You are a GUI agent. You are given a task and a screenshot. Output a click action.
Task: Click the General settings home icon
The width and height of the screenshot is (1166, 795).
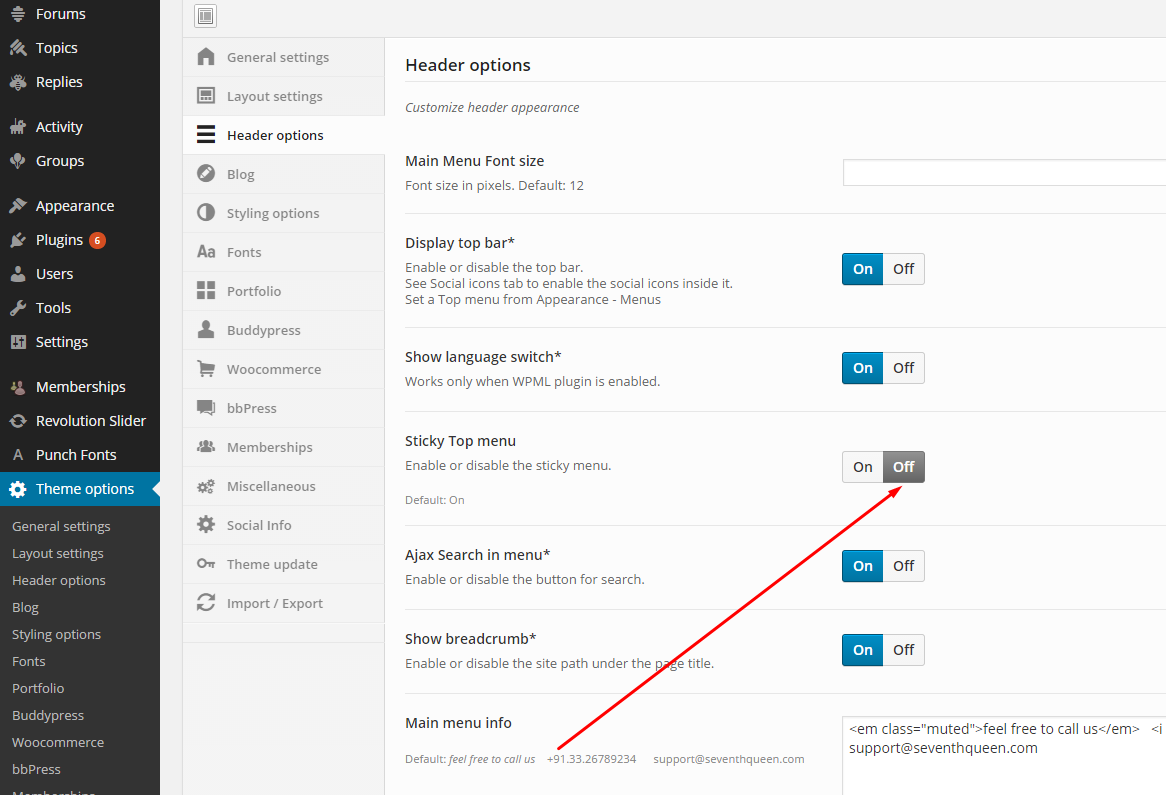[206, 57]
